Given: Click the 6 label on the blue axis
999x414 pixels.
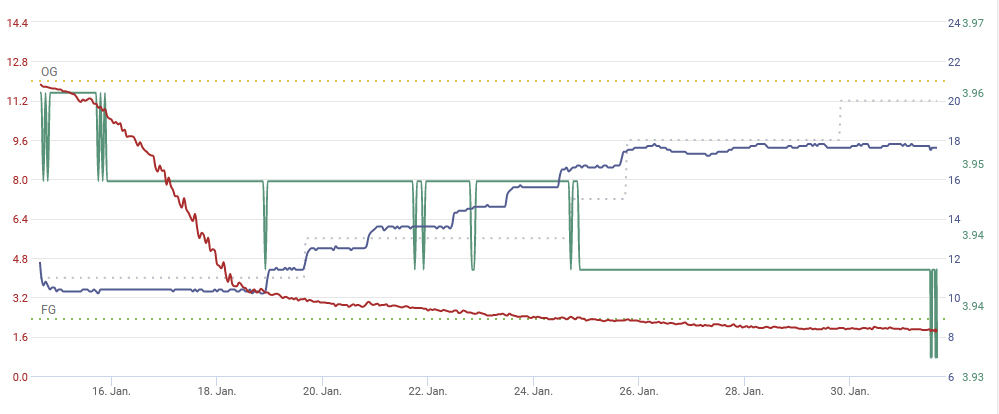Looking at the screenshot, I should (951, 377).
